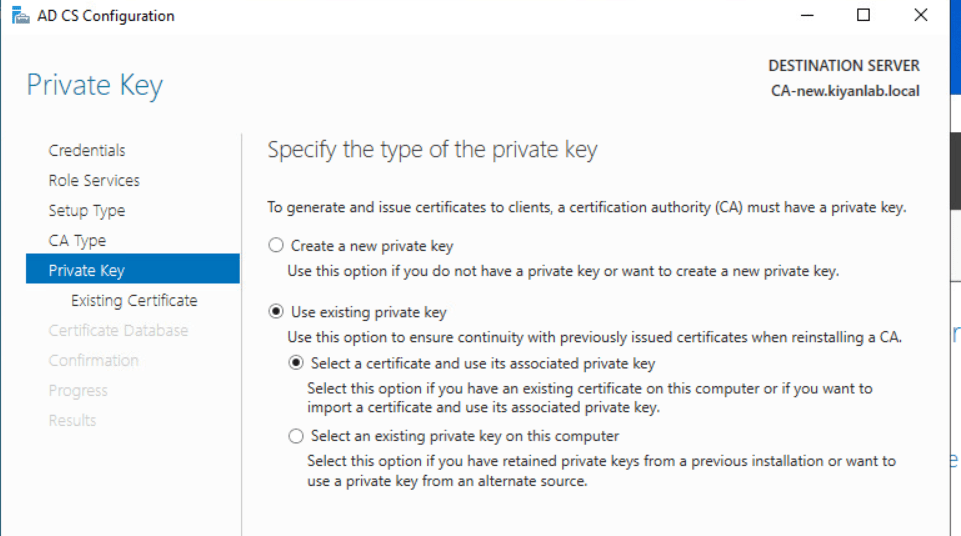Open the Role Services page
Viewport: 961px width, 536px height.
click(x=94, y=180)
